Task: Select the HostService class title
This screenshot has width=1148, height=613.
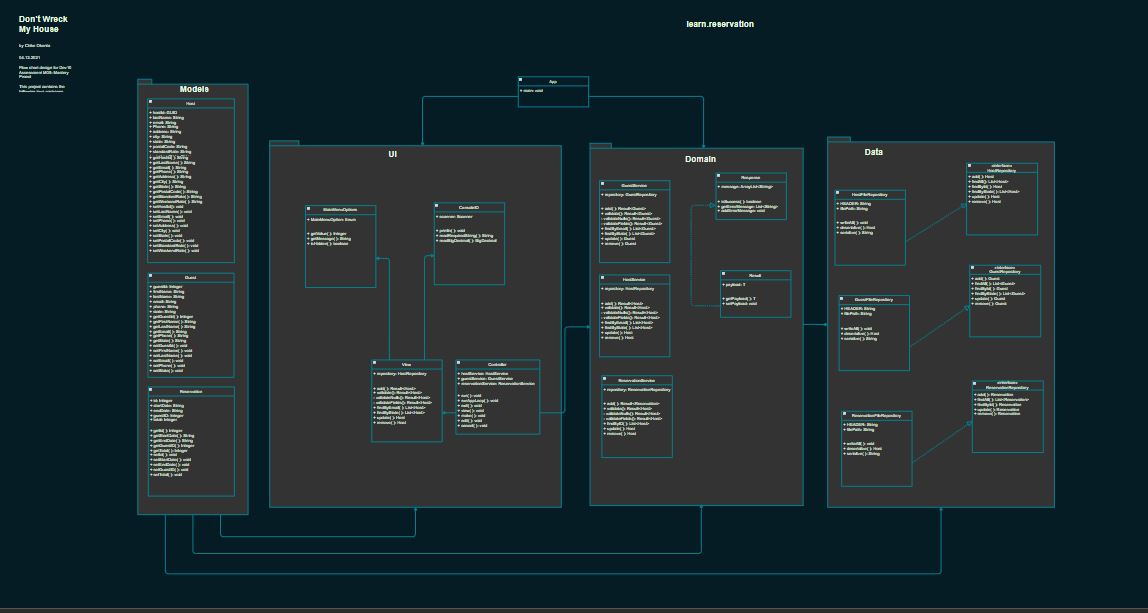Action: click(635, 280)
